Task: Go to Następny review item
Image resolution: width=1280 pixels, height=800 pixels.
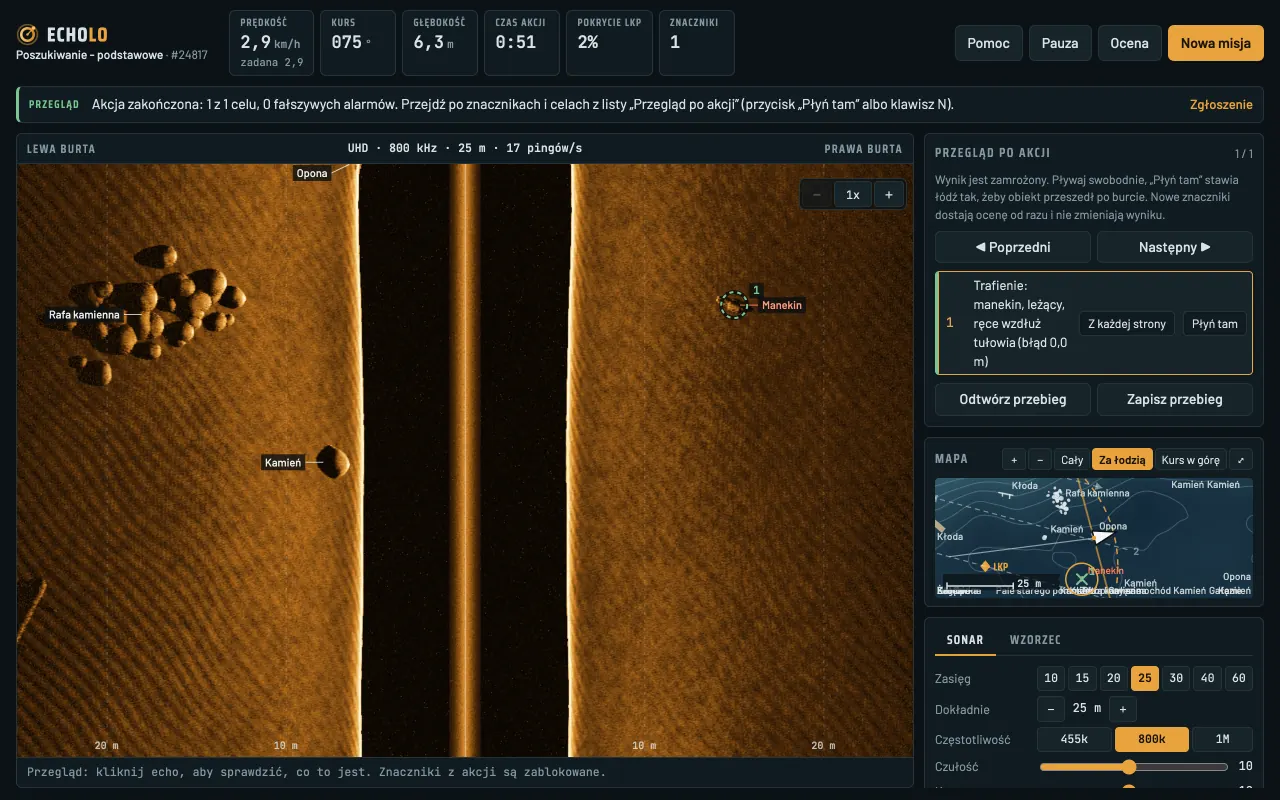Action: tap(1175, 247)
